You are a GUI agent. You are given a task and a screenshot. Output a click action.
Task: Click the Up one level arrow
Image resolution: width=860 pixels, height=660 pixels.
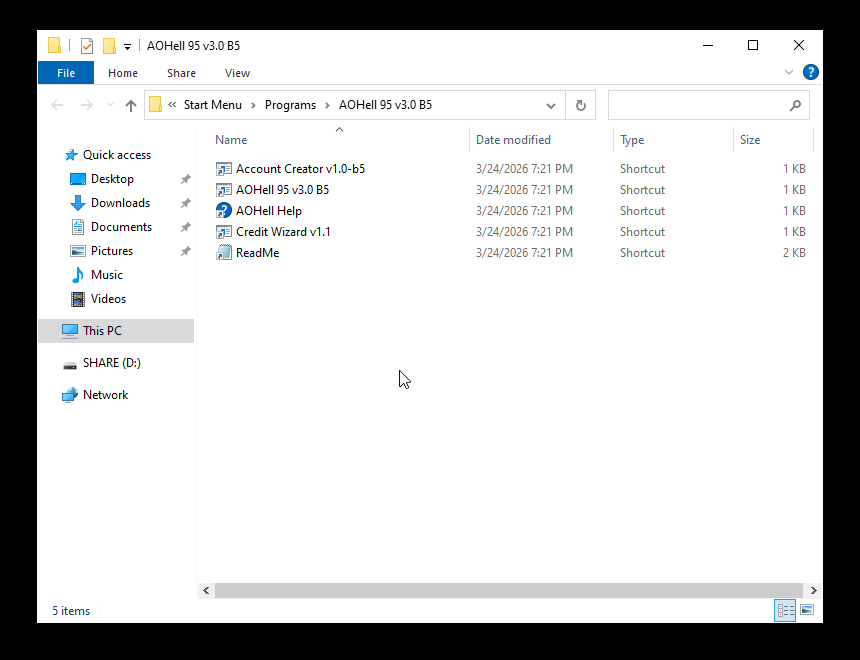(x=131, y=105)
